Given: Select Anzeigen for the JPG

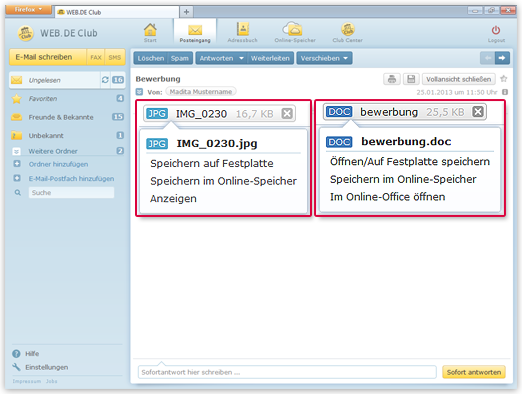Looking at the screenshot, I should tap(173, 199).
